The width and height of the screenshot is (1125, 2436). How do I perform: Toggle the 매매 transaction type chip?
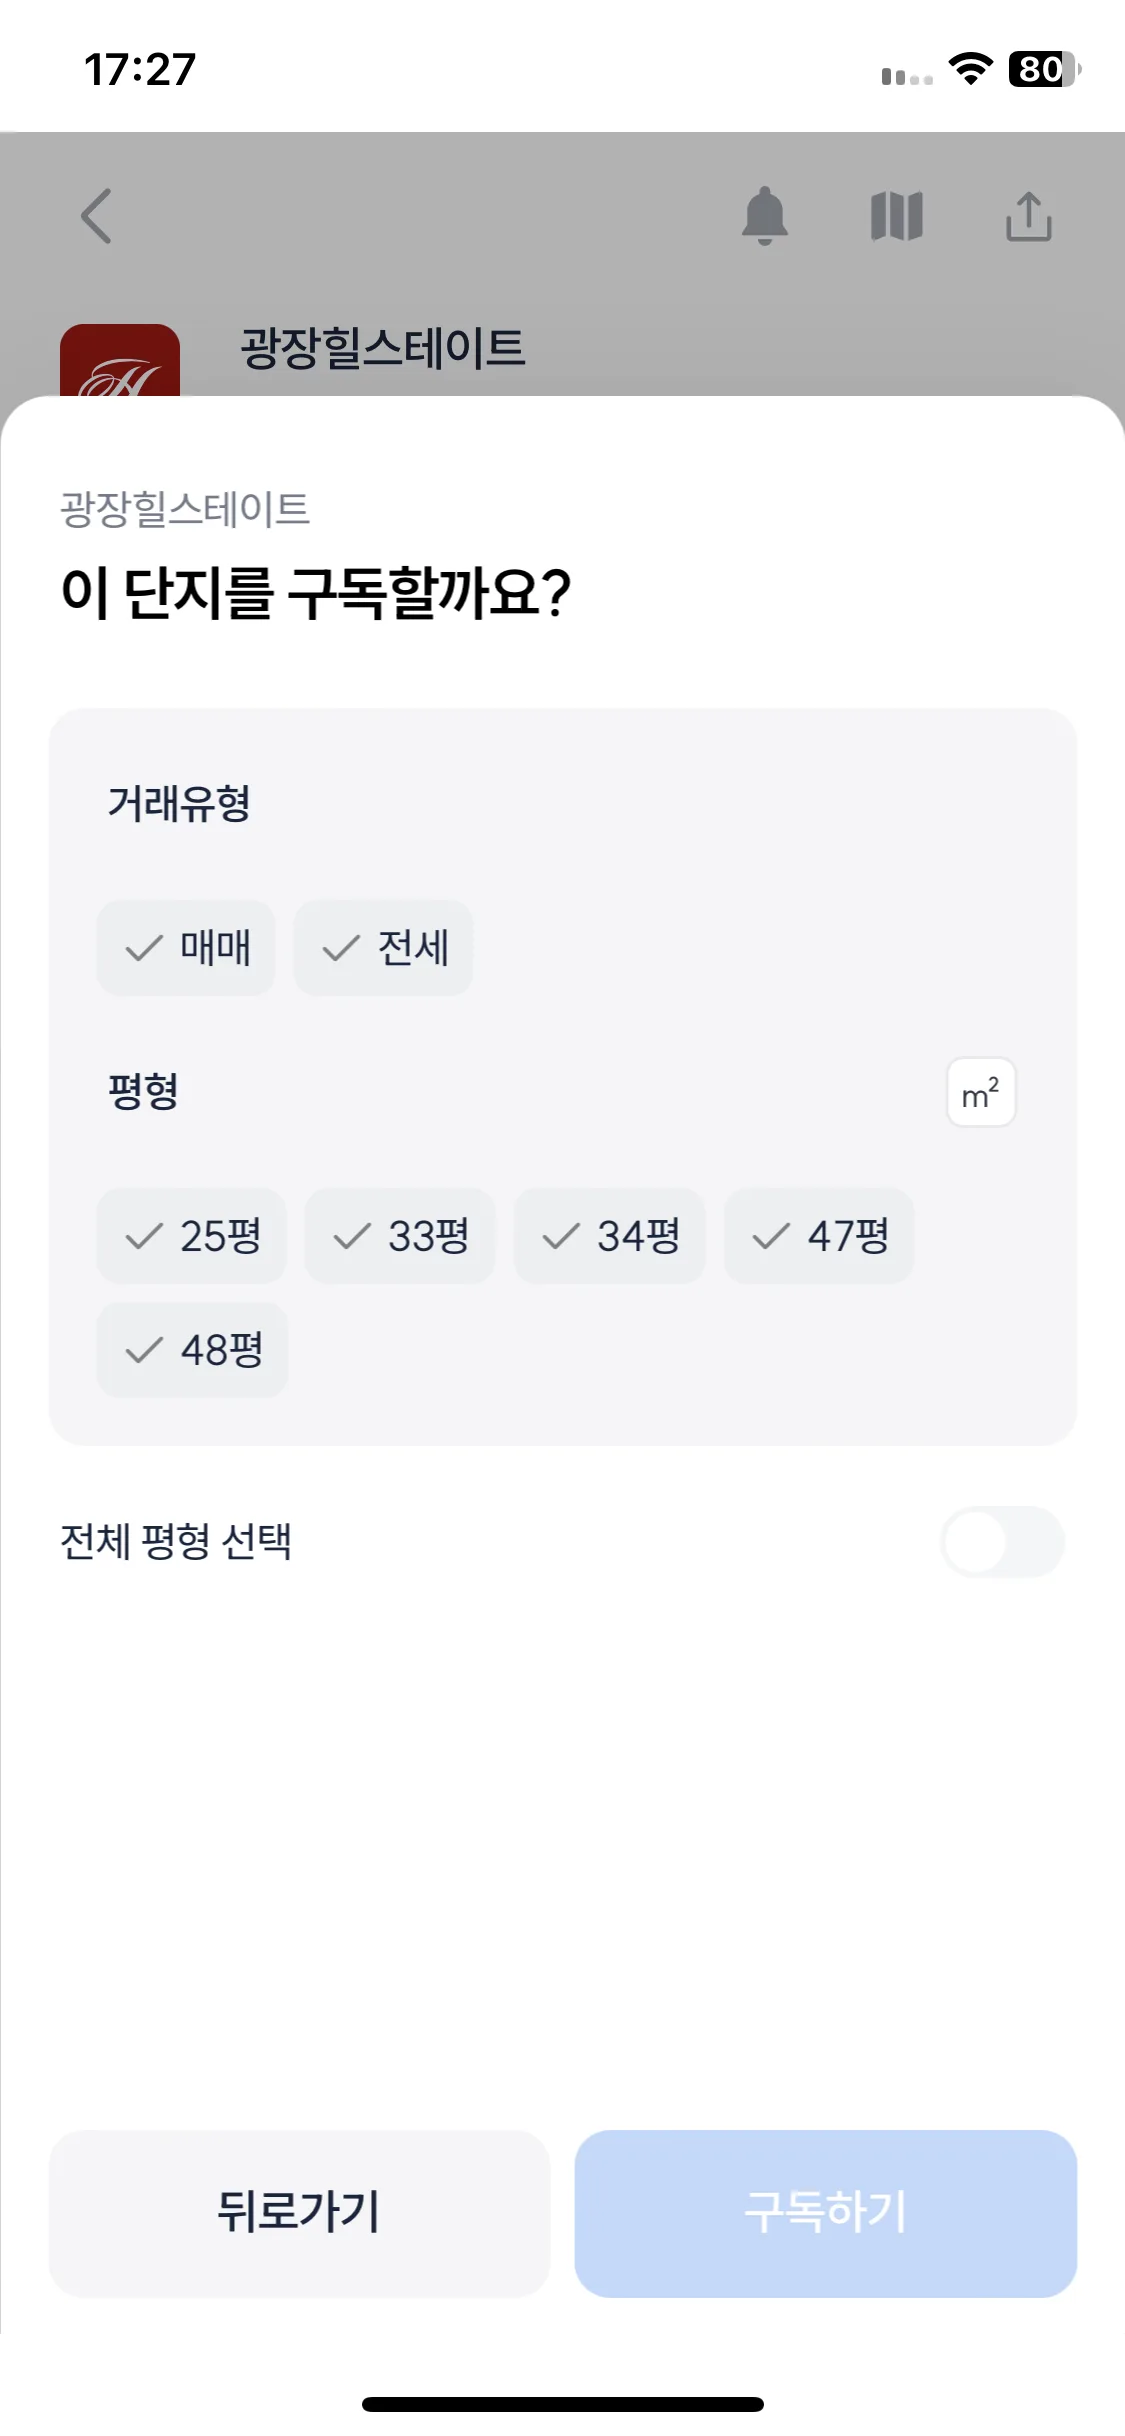click(186, 948)
